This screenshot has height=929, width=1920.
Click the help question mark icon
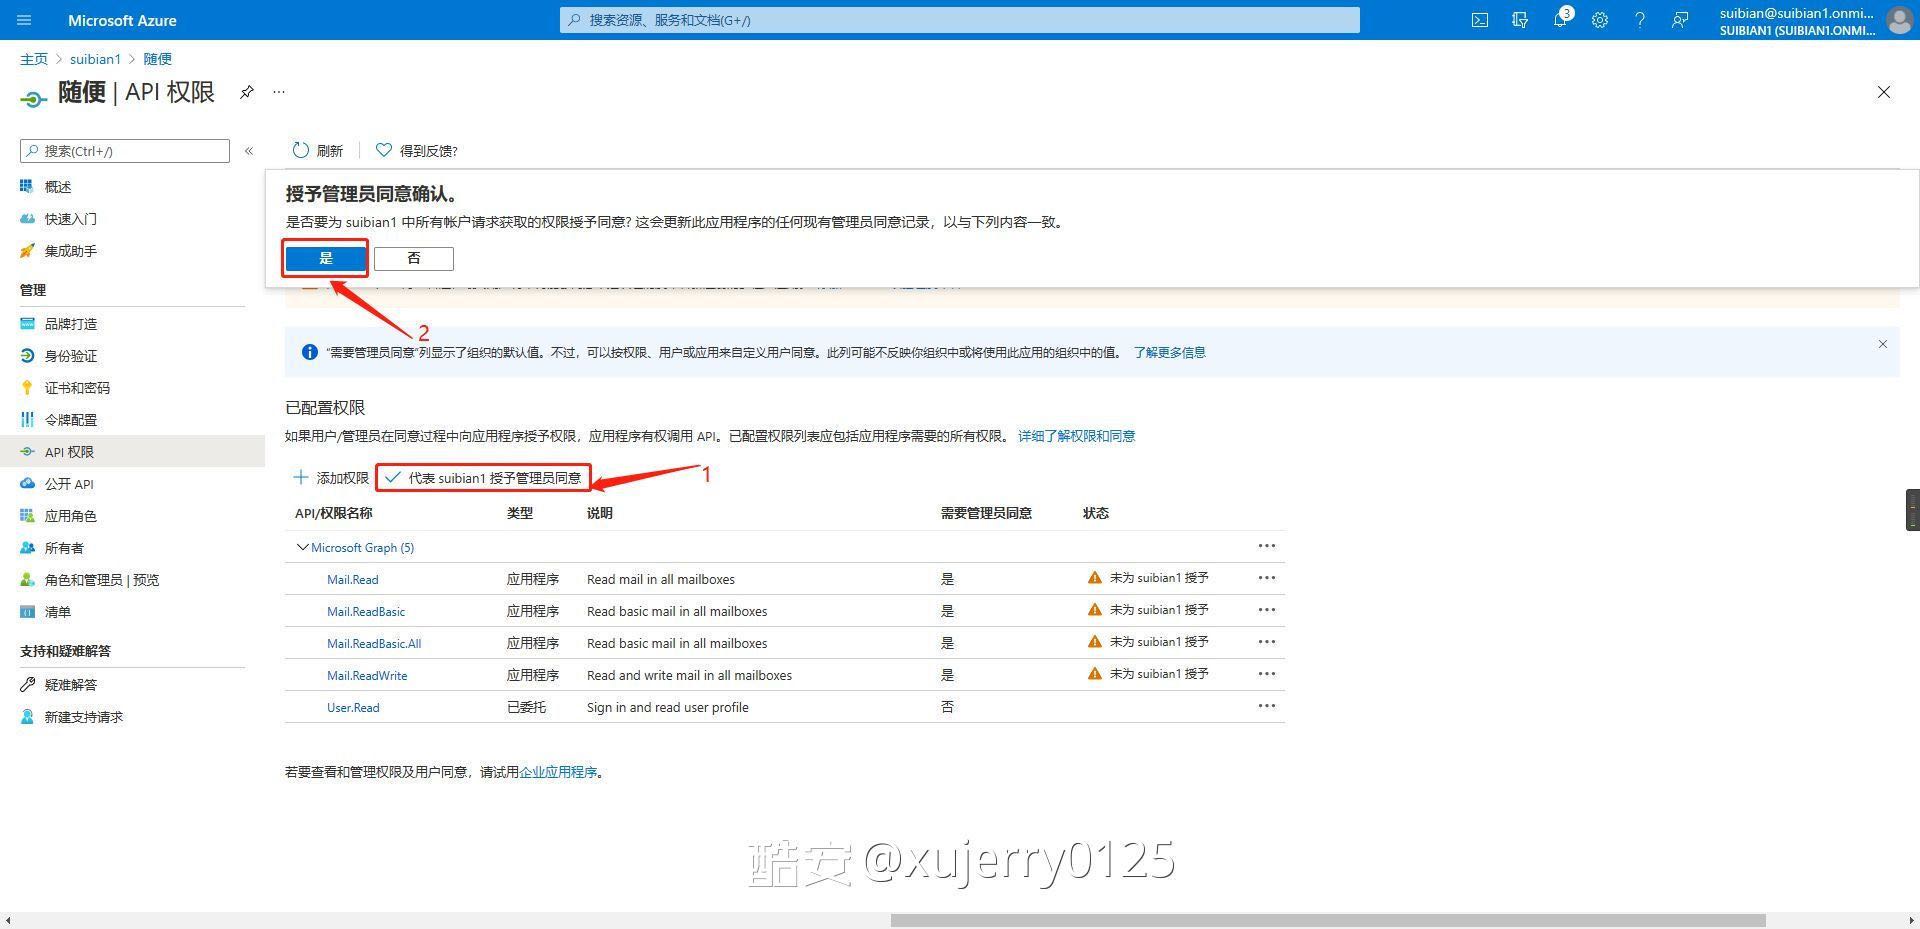[1640, 20]
